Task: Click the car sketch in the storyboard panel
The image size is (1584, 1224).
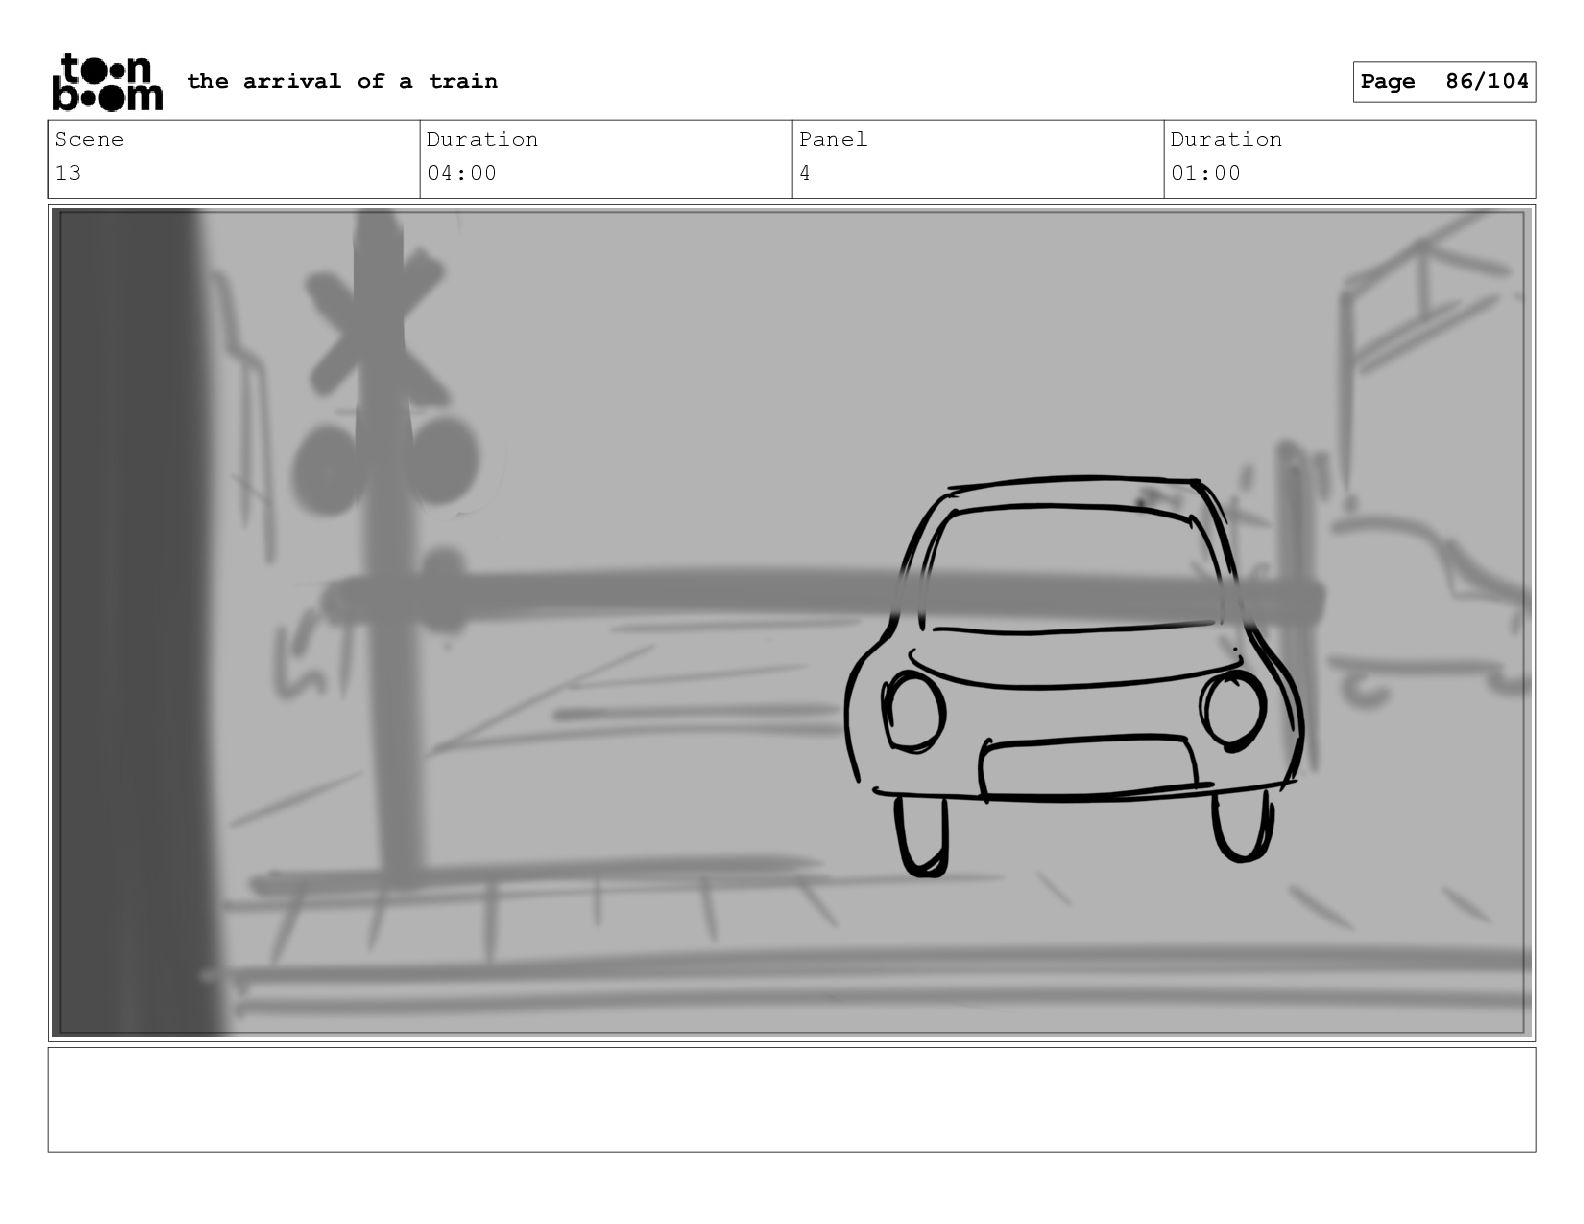Action: 1072,676
